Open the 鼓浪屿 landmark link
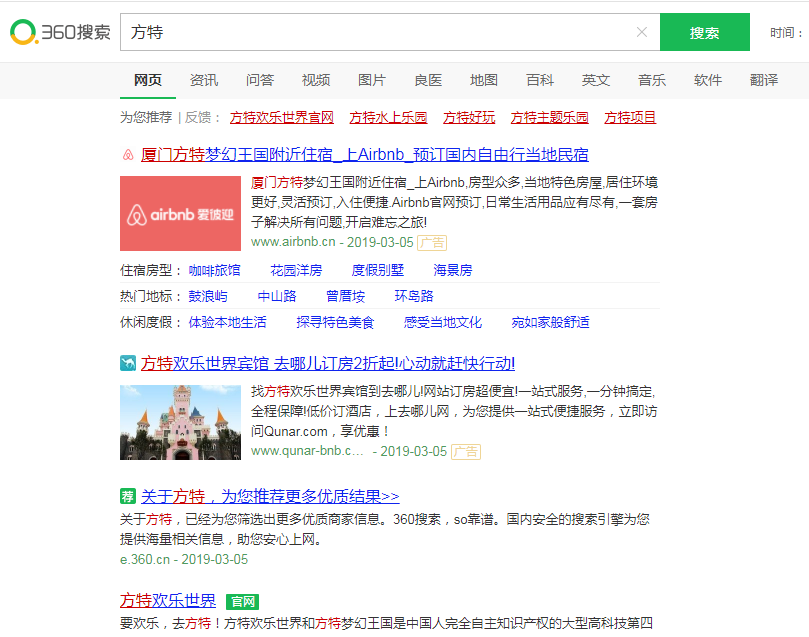The height and width of the screenshot is (637, 809). 208,296
